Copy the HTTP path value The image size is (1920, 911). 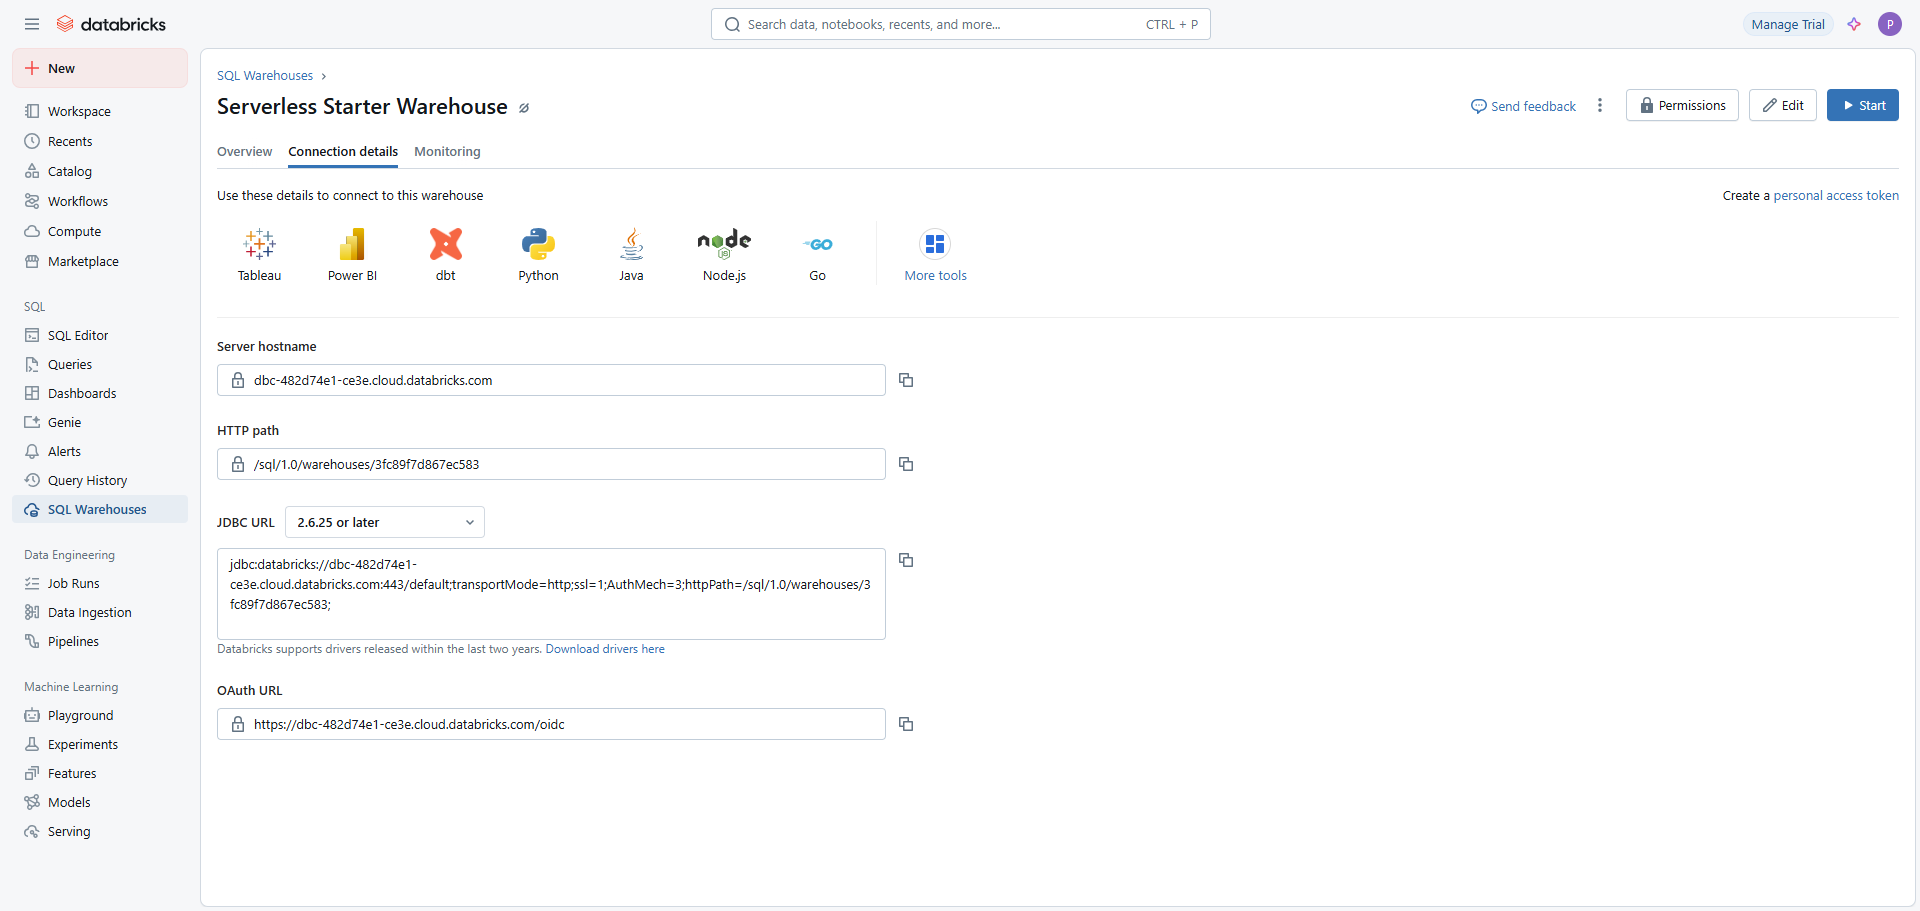(x=906, y=464)
